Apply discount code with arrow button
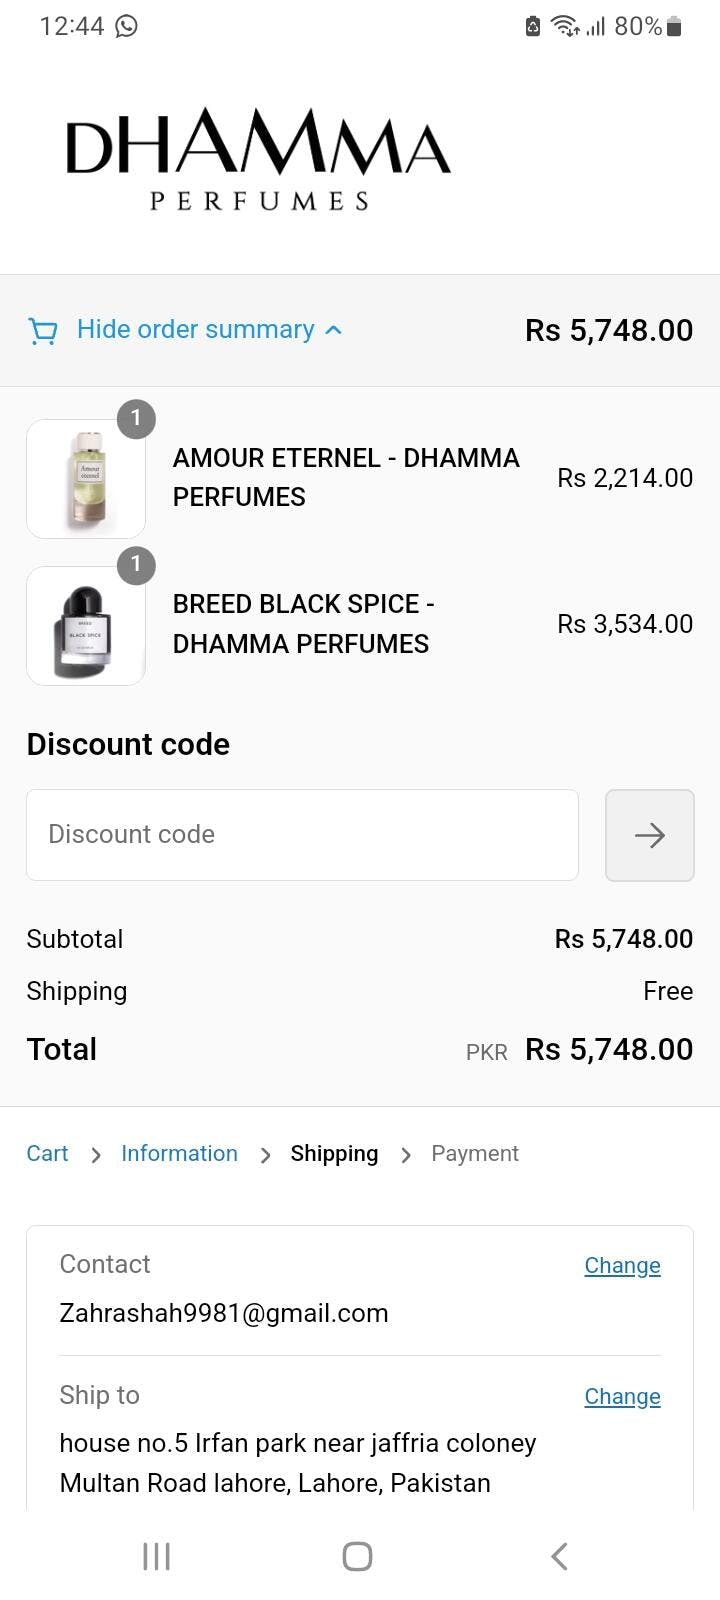Screen dimensions: 720x1600 point(649,835)
